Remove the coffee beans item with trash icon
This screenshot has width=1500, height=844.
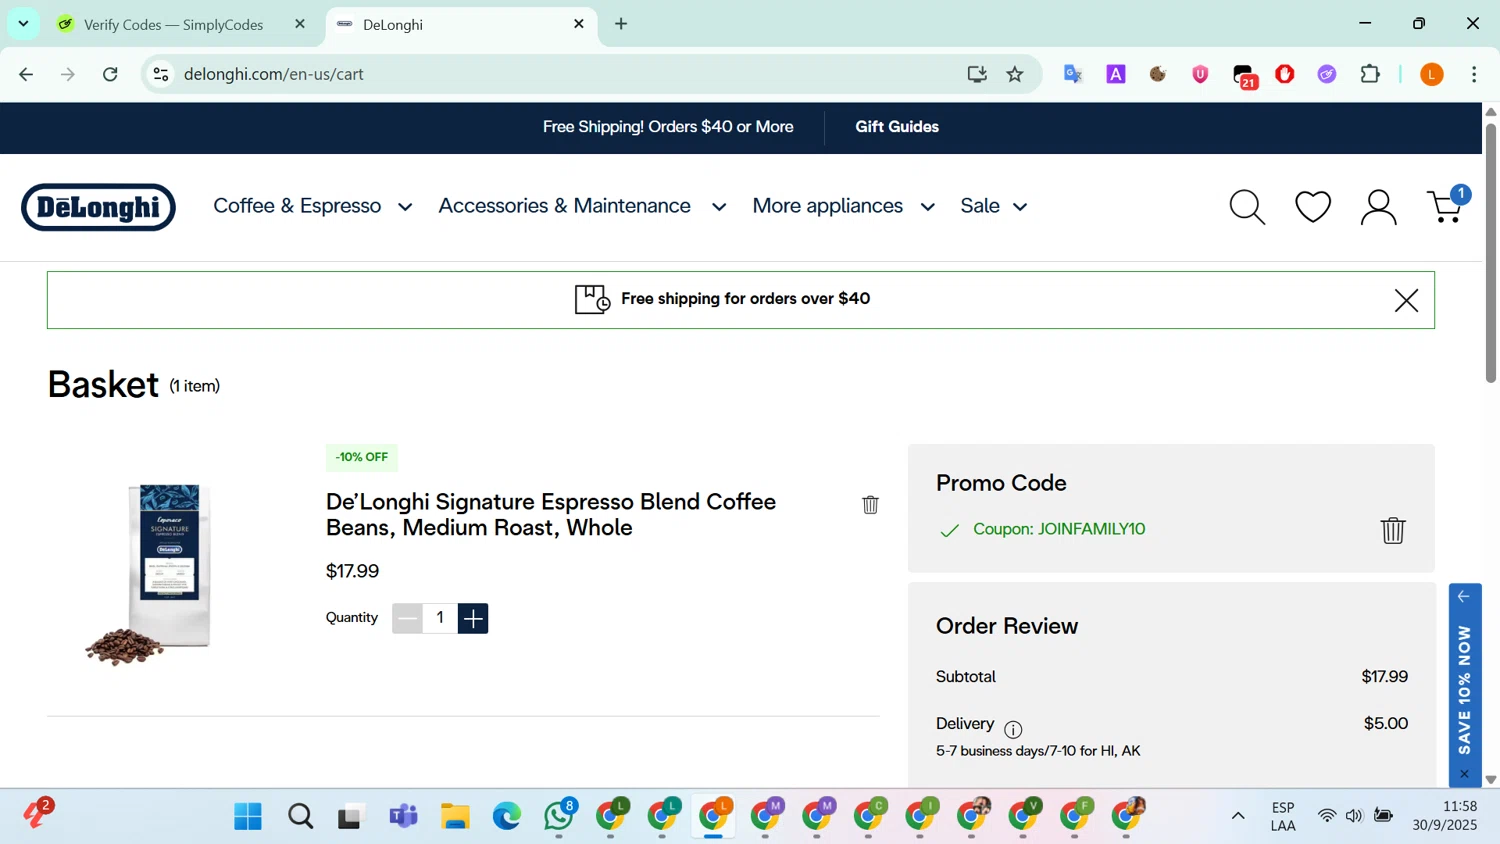click(x=870, y=505)
